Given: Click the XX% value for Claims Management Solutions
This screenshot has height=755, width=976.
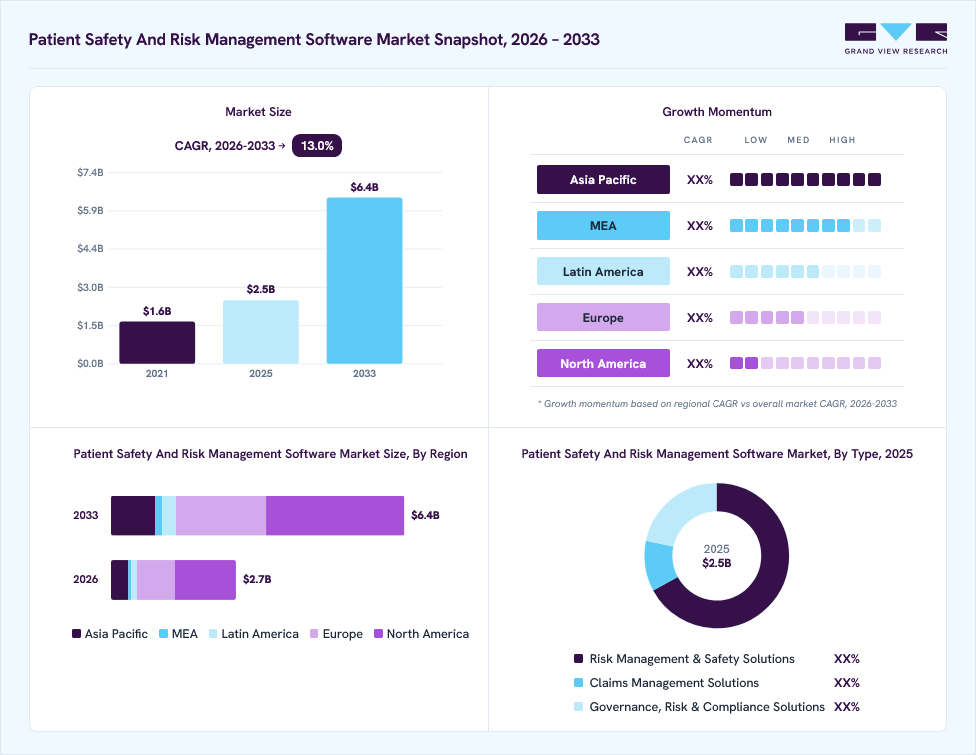Looking at the screenshot, I should coord(847,683).
